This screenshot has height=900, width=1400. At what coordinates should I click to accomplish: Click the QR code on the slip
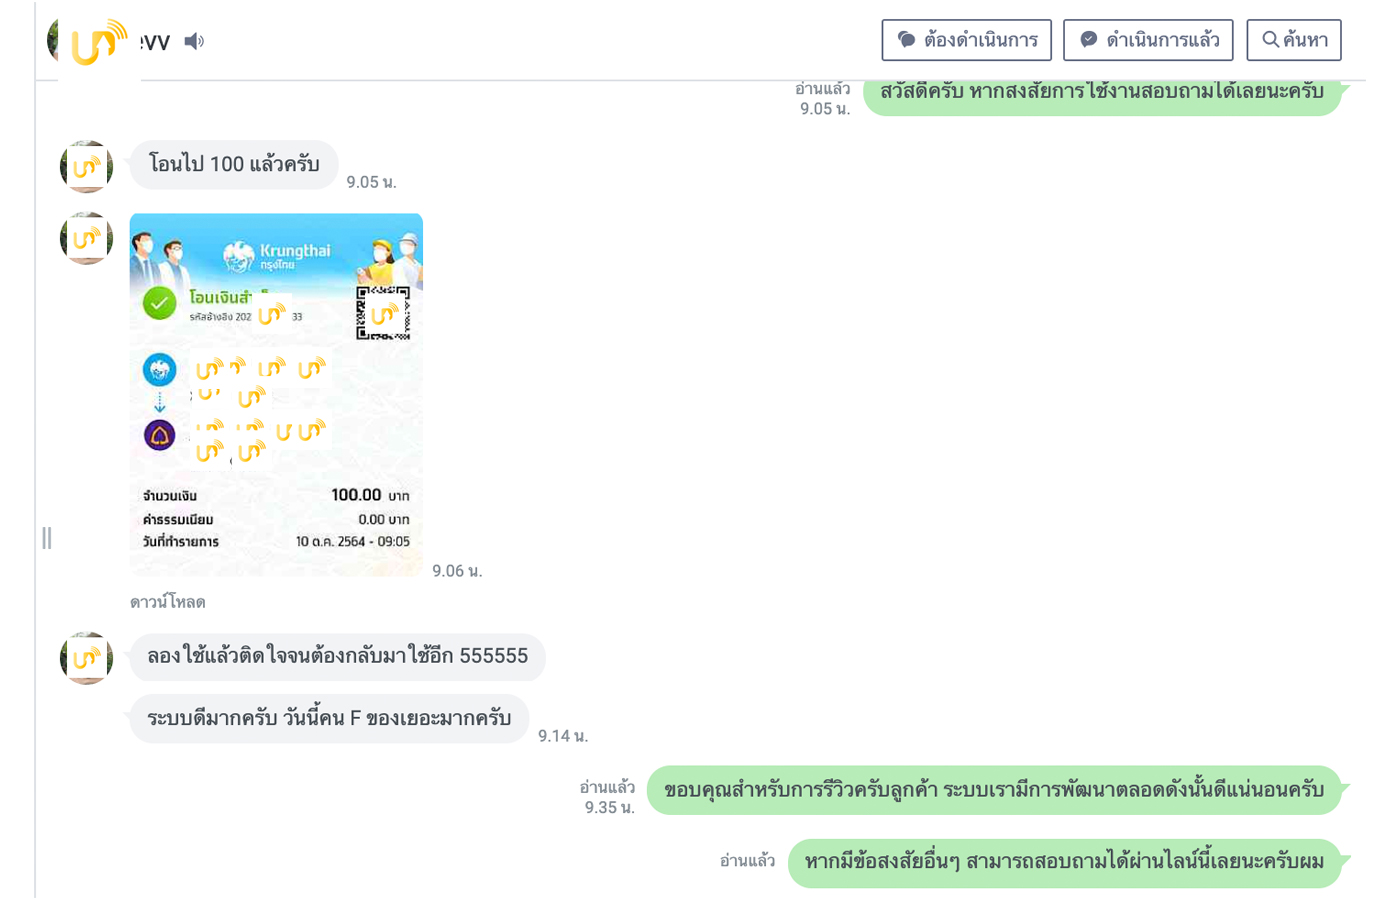[383, 313]
